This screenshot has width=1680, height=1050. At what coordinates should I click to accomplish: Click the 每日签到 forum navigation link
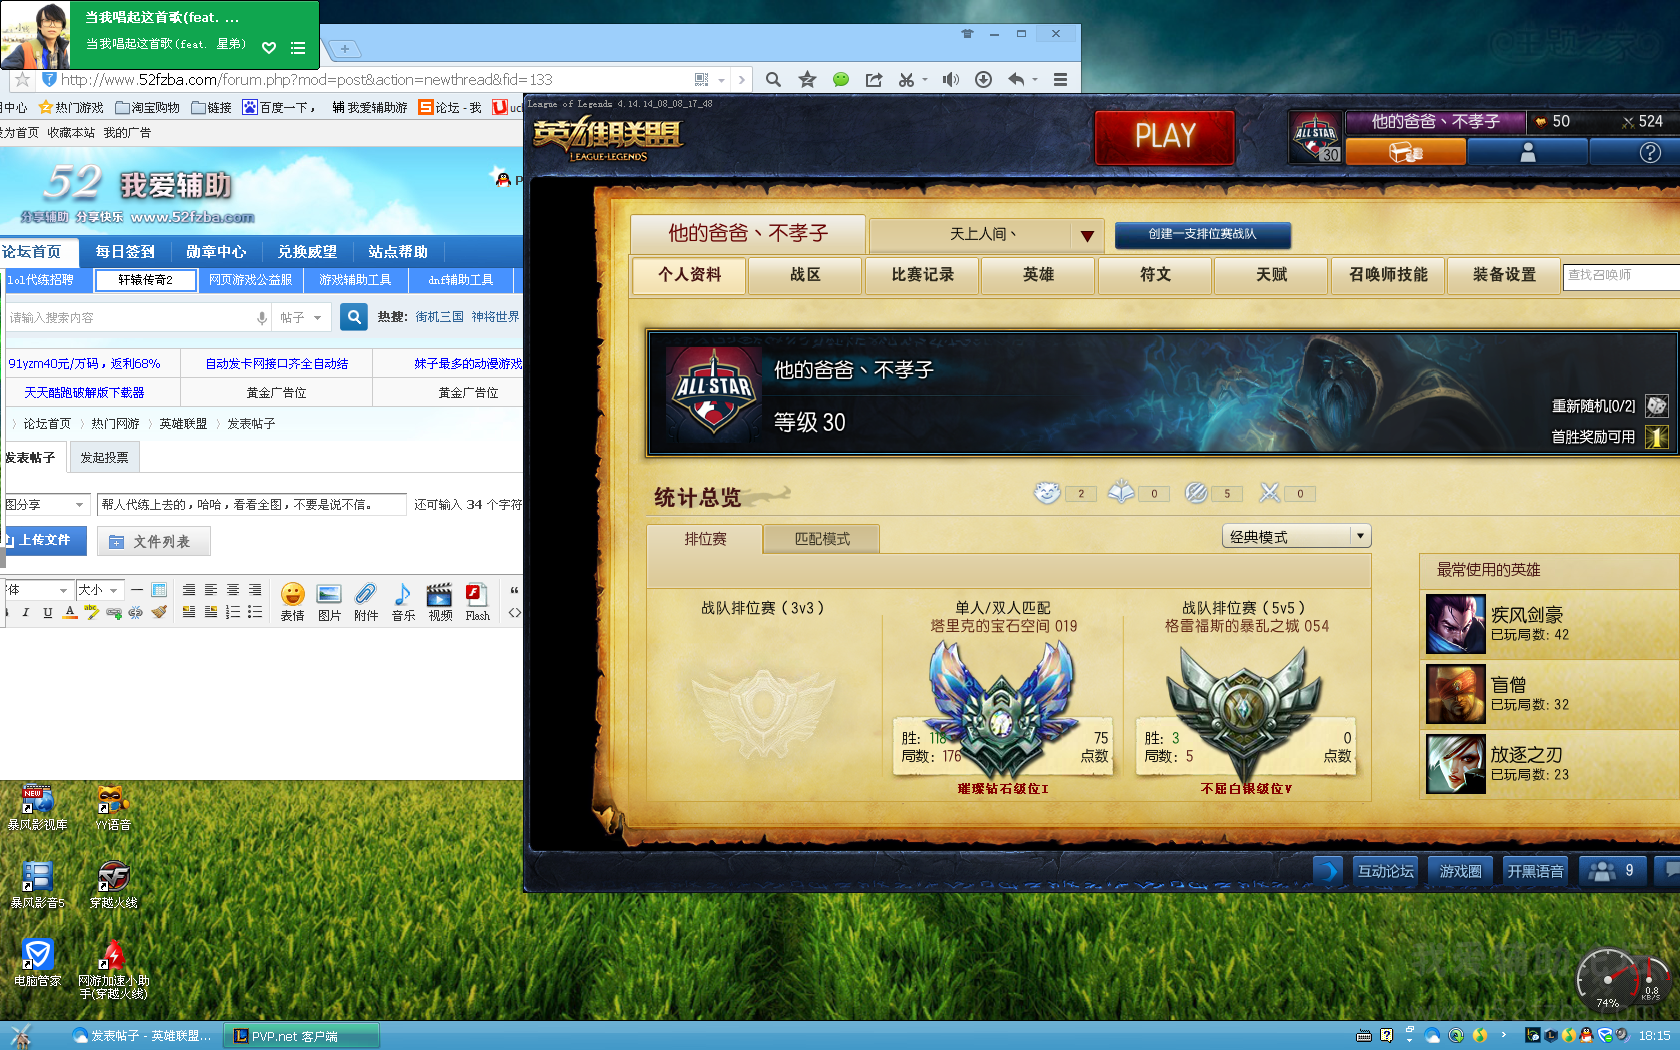(x=125, y=252)
